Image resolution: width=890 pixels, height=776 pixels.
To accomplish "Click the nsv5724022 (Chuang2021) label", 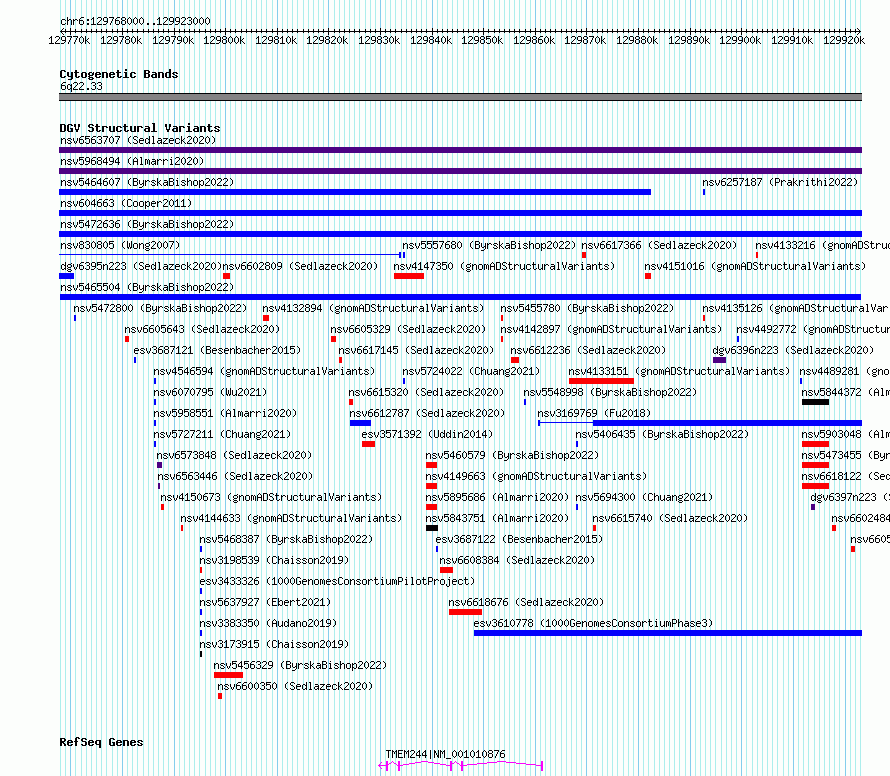I will pyautogui.click(x=471, y=371).
